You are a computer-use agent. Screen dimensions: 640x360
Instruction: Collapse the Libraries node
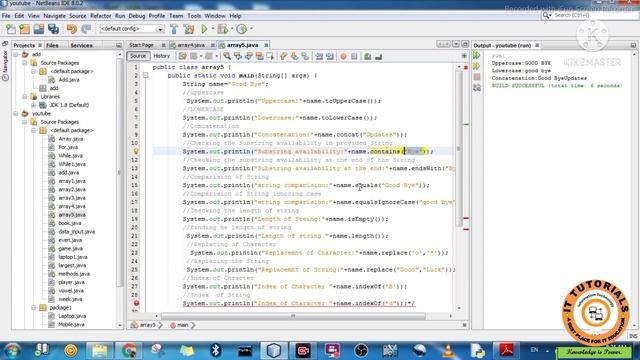pyautogui.click(x=25, y=97)
